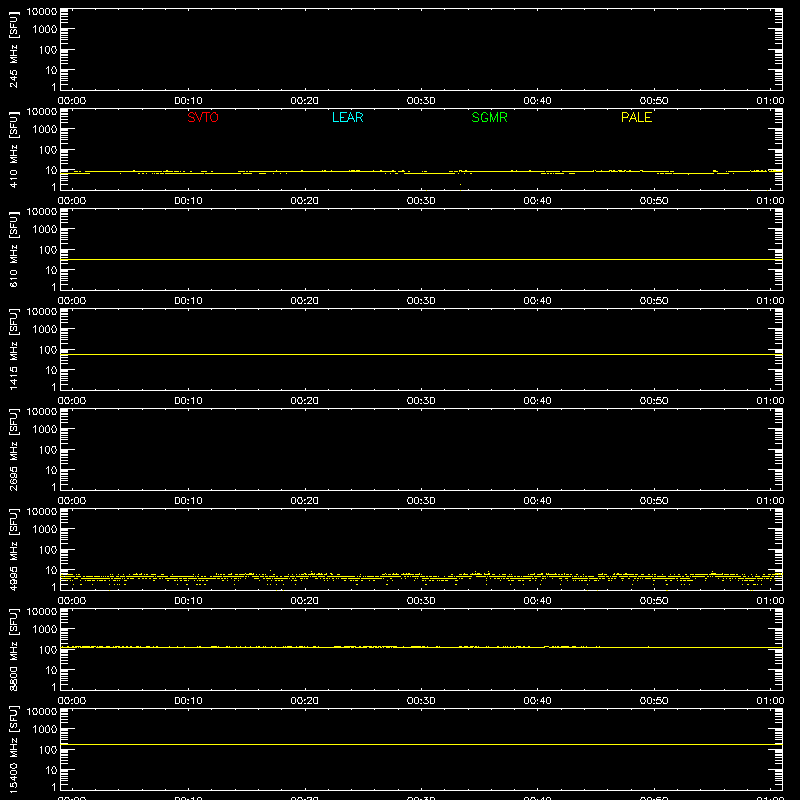The image size is (800, 800).
Task: Click the 00:20 time label under the 1415 MHz panel
Action: [305, 401]
